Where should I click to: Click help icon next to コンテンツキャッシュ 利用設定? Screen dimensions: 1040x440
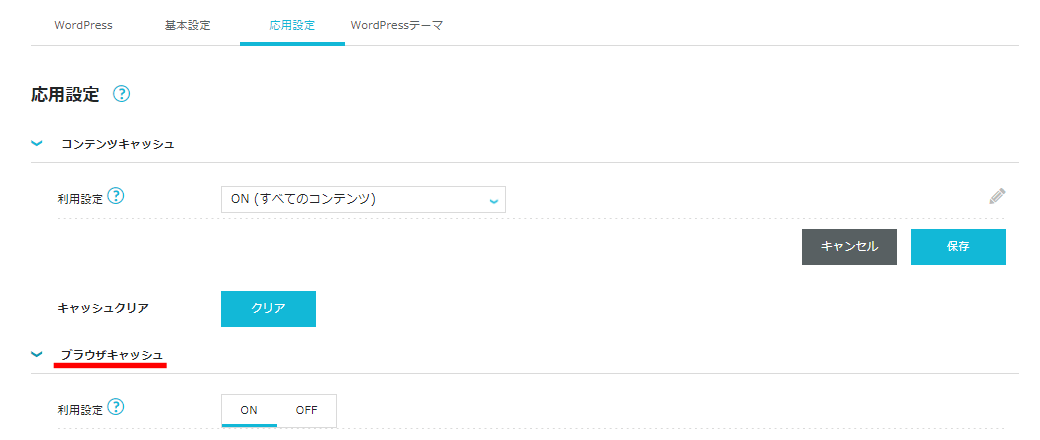[x=115, y=196]
